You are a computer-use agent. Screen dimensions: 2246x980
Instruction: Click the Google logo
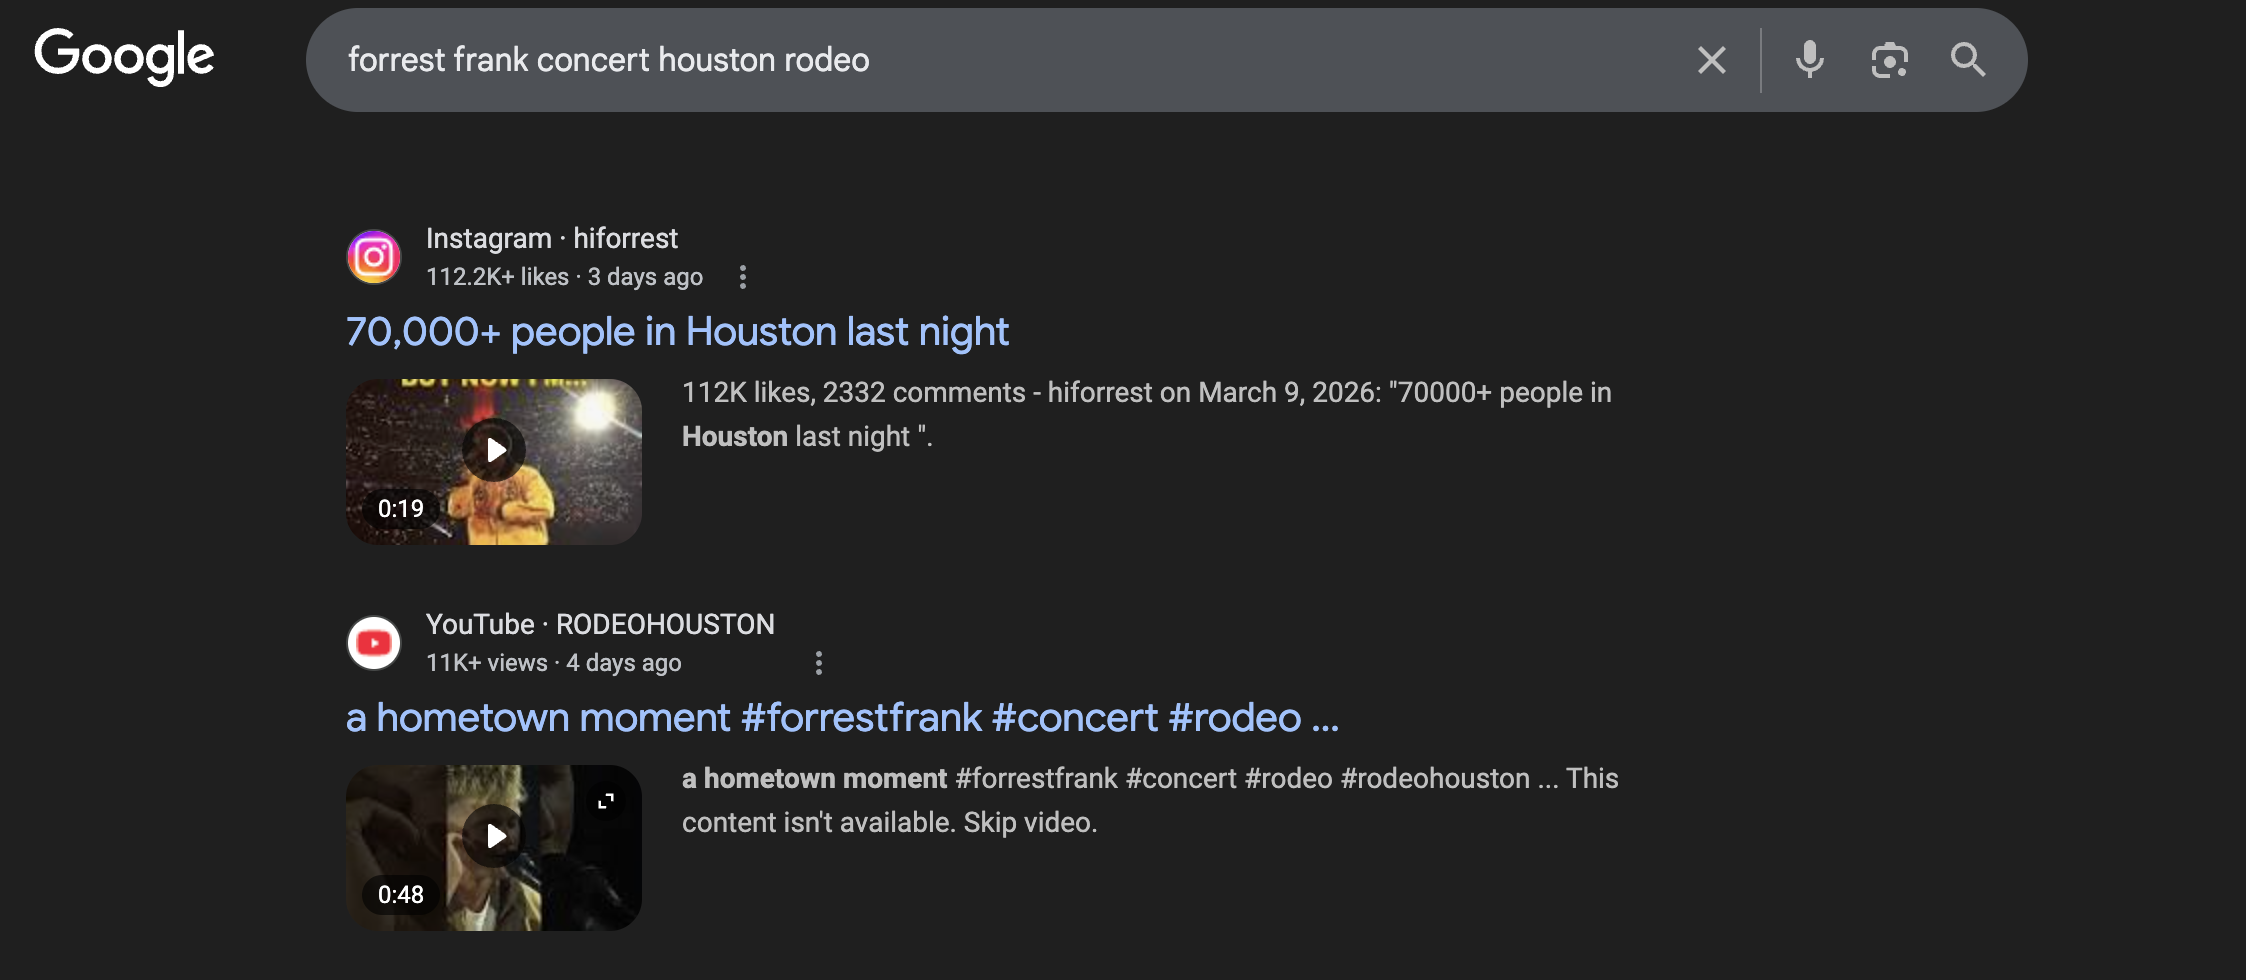point(124,56)
